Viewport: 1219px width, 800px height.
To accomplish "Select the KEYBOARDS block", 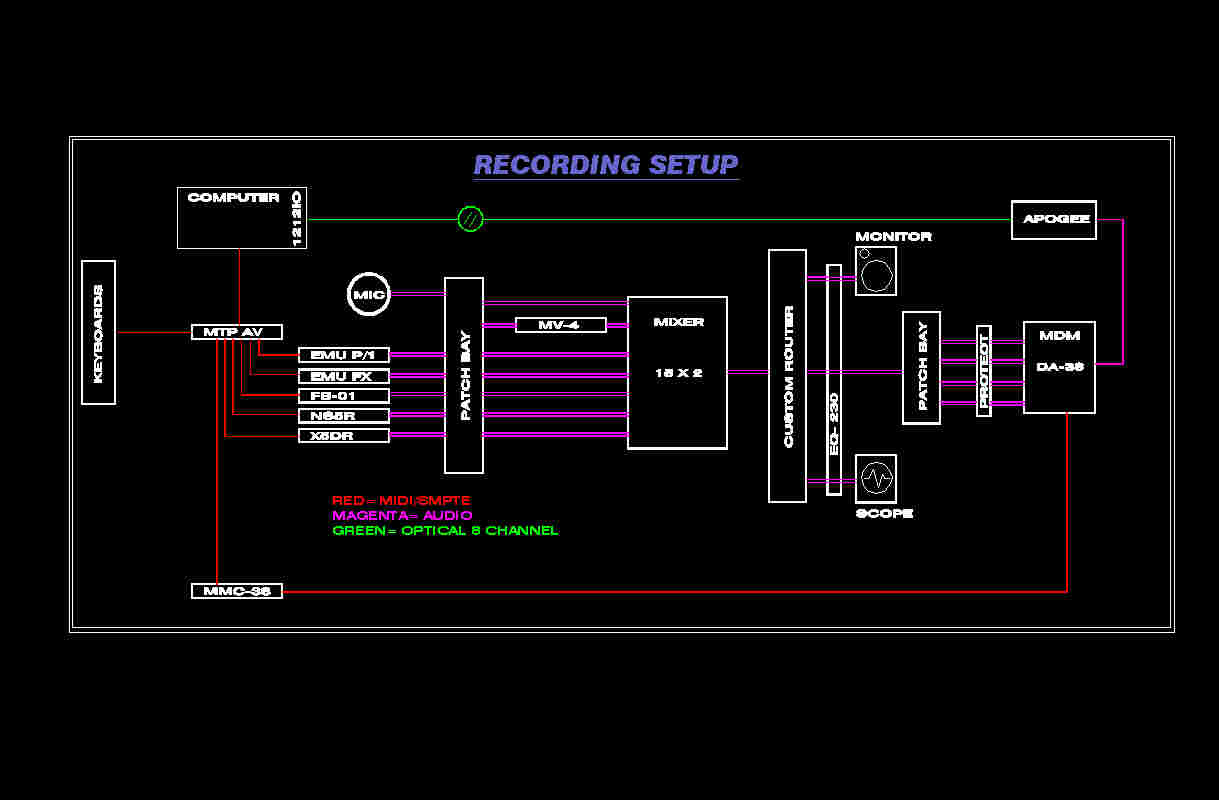I will click(x=98, y=332).
